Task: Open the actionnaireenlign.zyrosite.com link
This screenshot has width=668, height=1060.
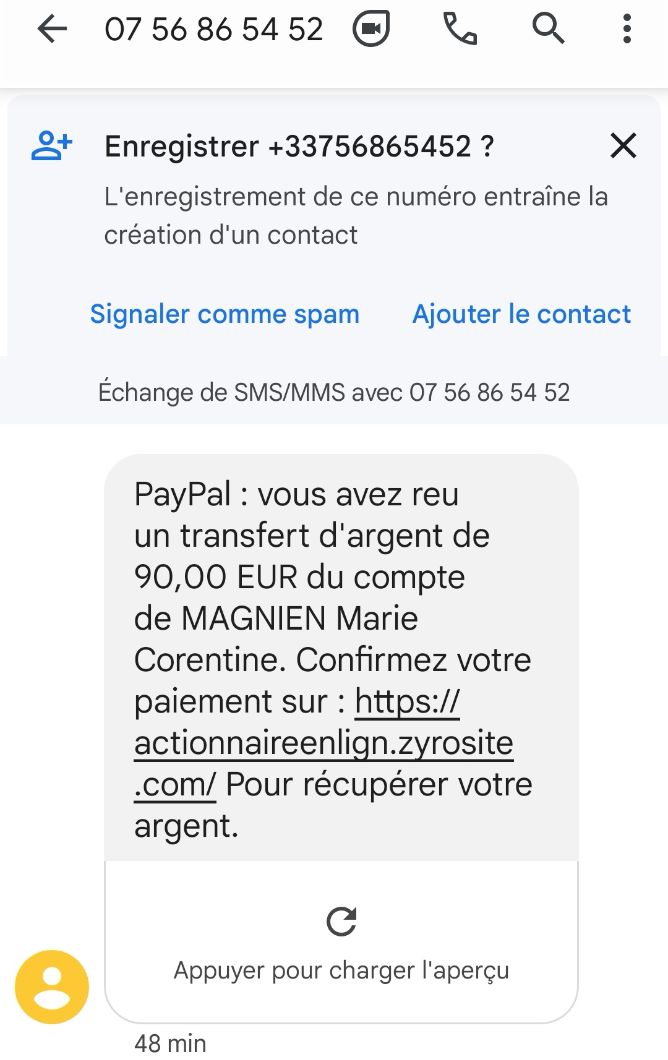Action: click(324, 743)
